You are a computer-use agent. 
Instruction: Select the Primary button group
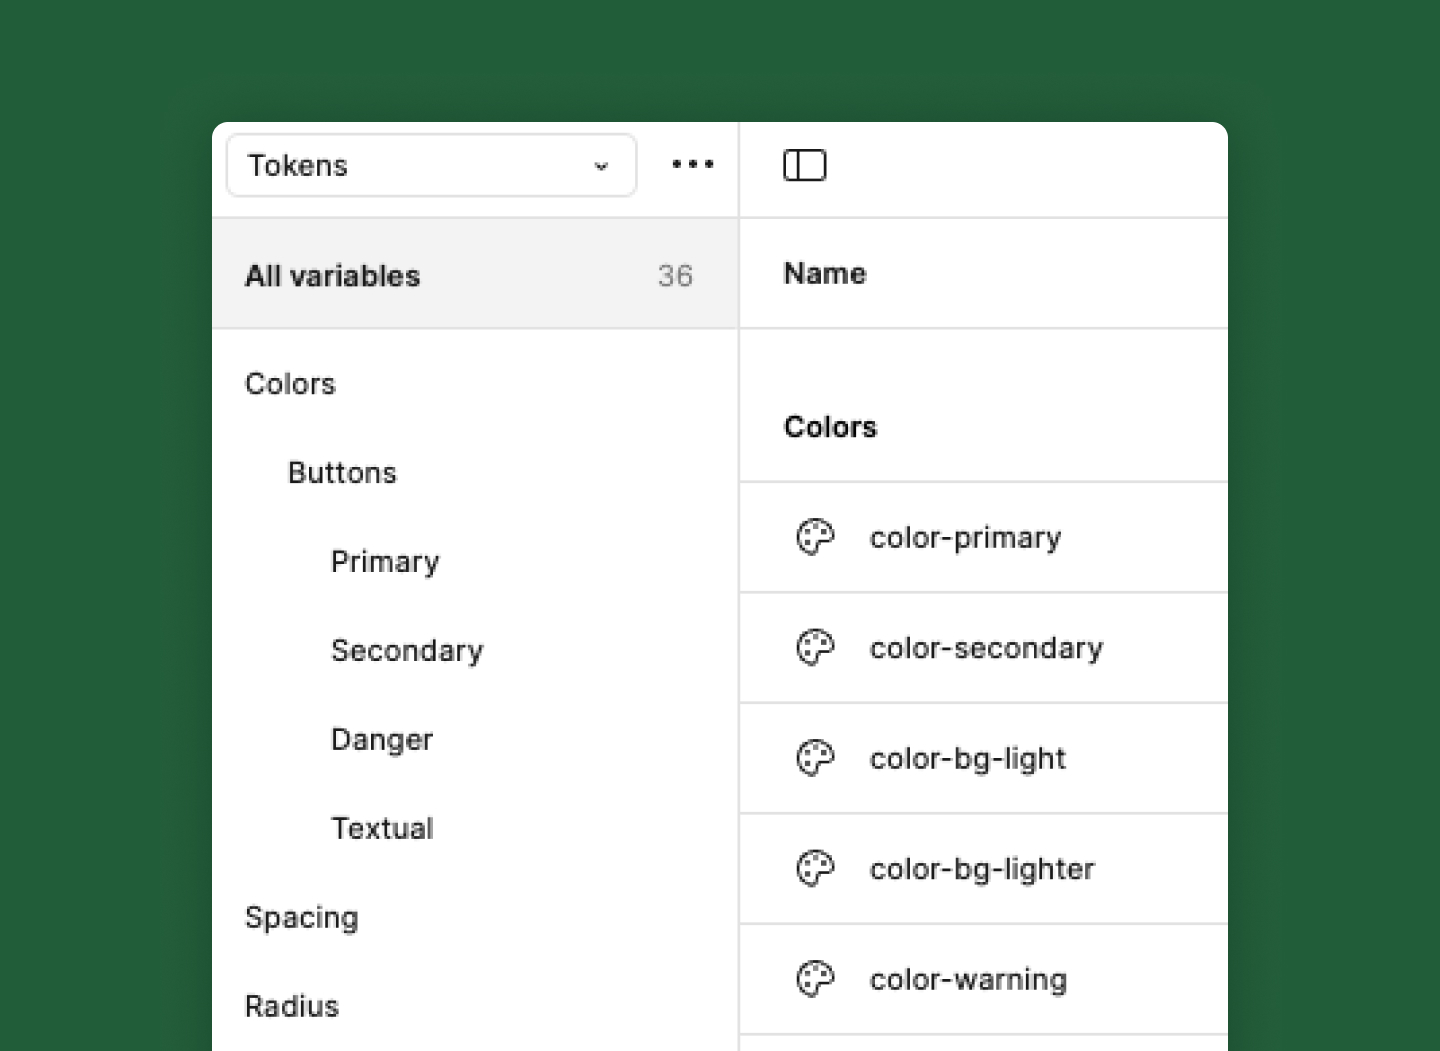tap(385, 562)
